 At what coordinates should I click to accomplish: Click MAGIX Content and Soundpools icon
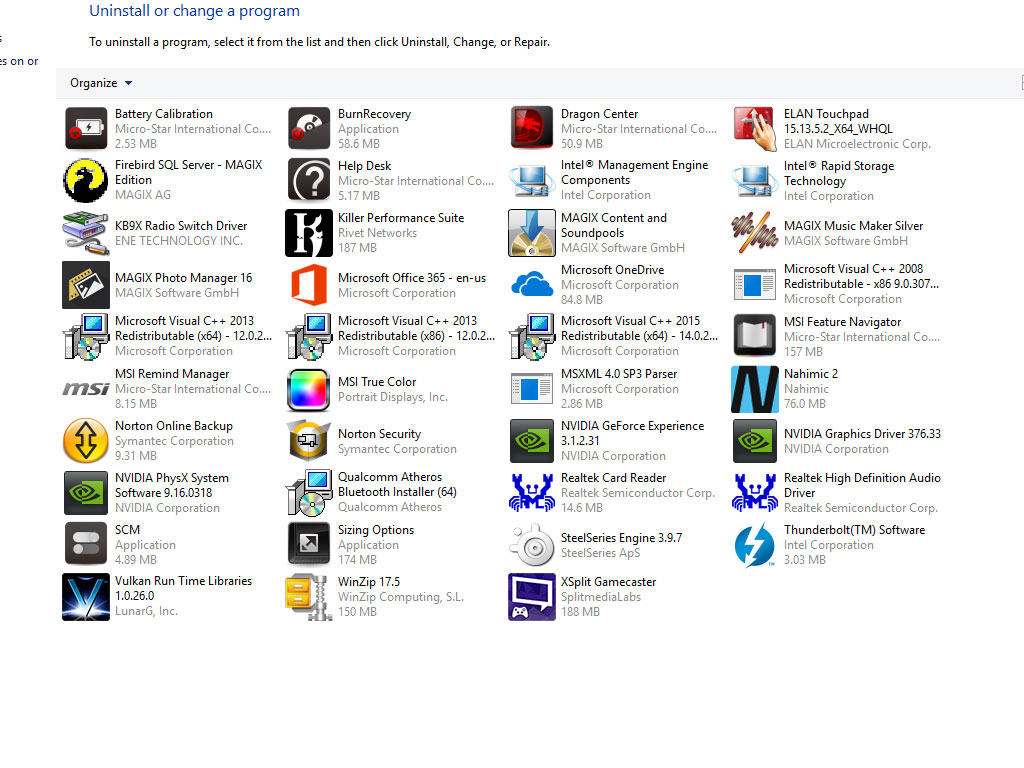(x=532, y=232)
